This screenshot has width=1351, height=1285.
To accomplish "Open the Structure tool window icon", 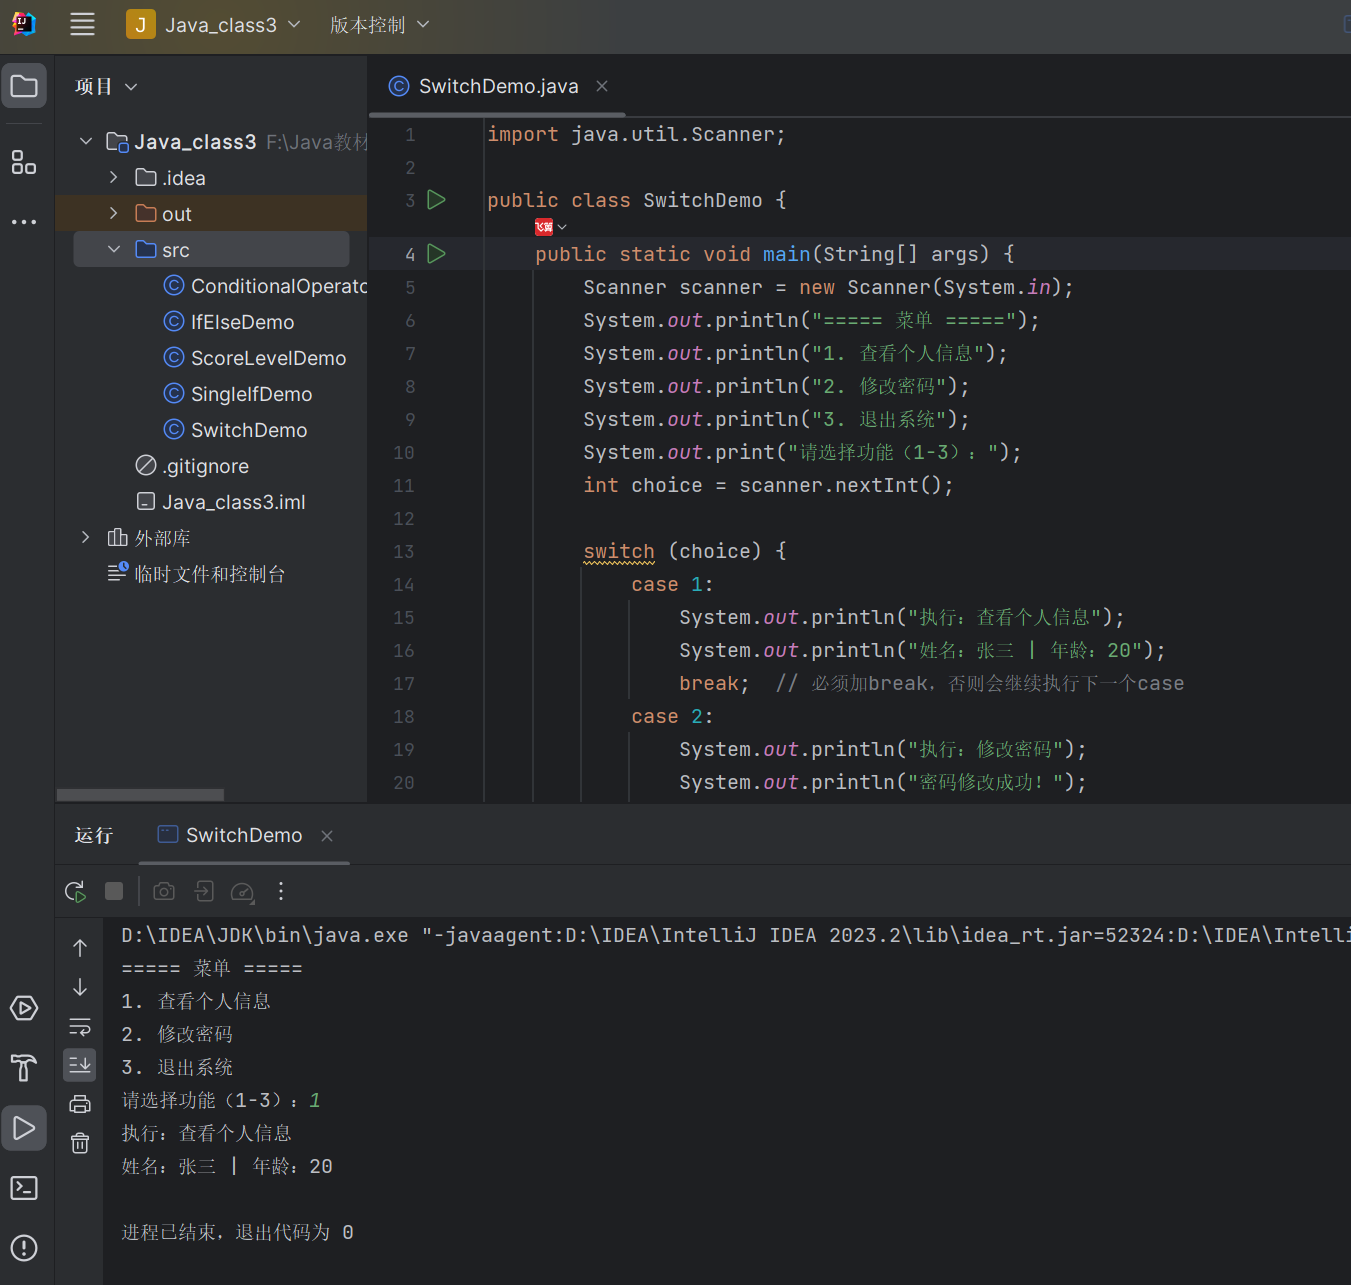I will coord(24,162).
